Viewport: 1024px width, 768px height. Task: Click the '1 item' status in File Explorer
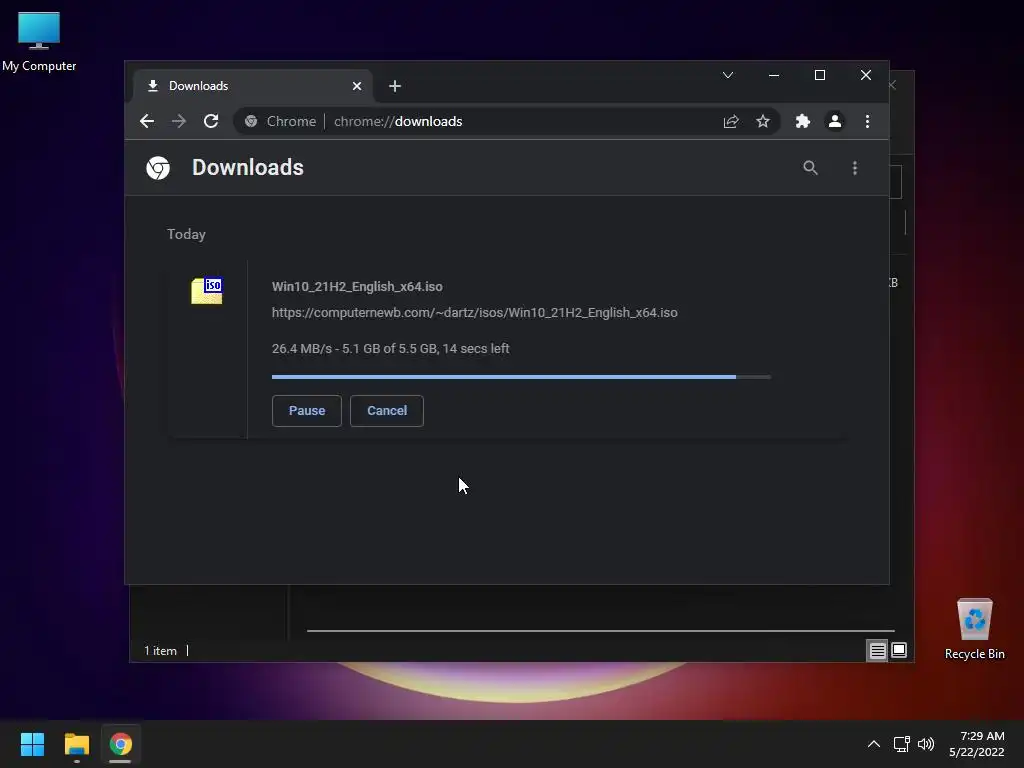tap(160, 651)
